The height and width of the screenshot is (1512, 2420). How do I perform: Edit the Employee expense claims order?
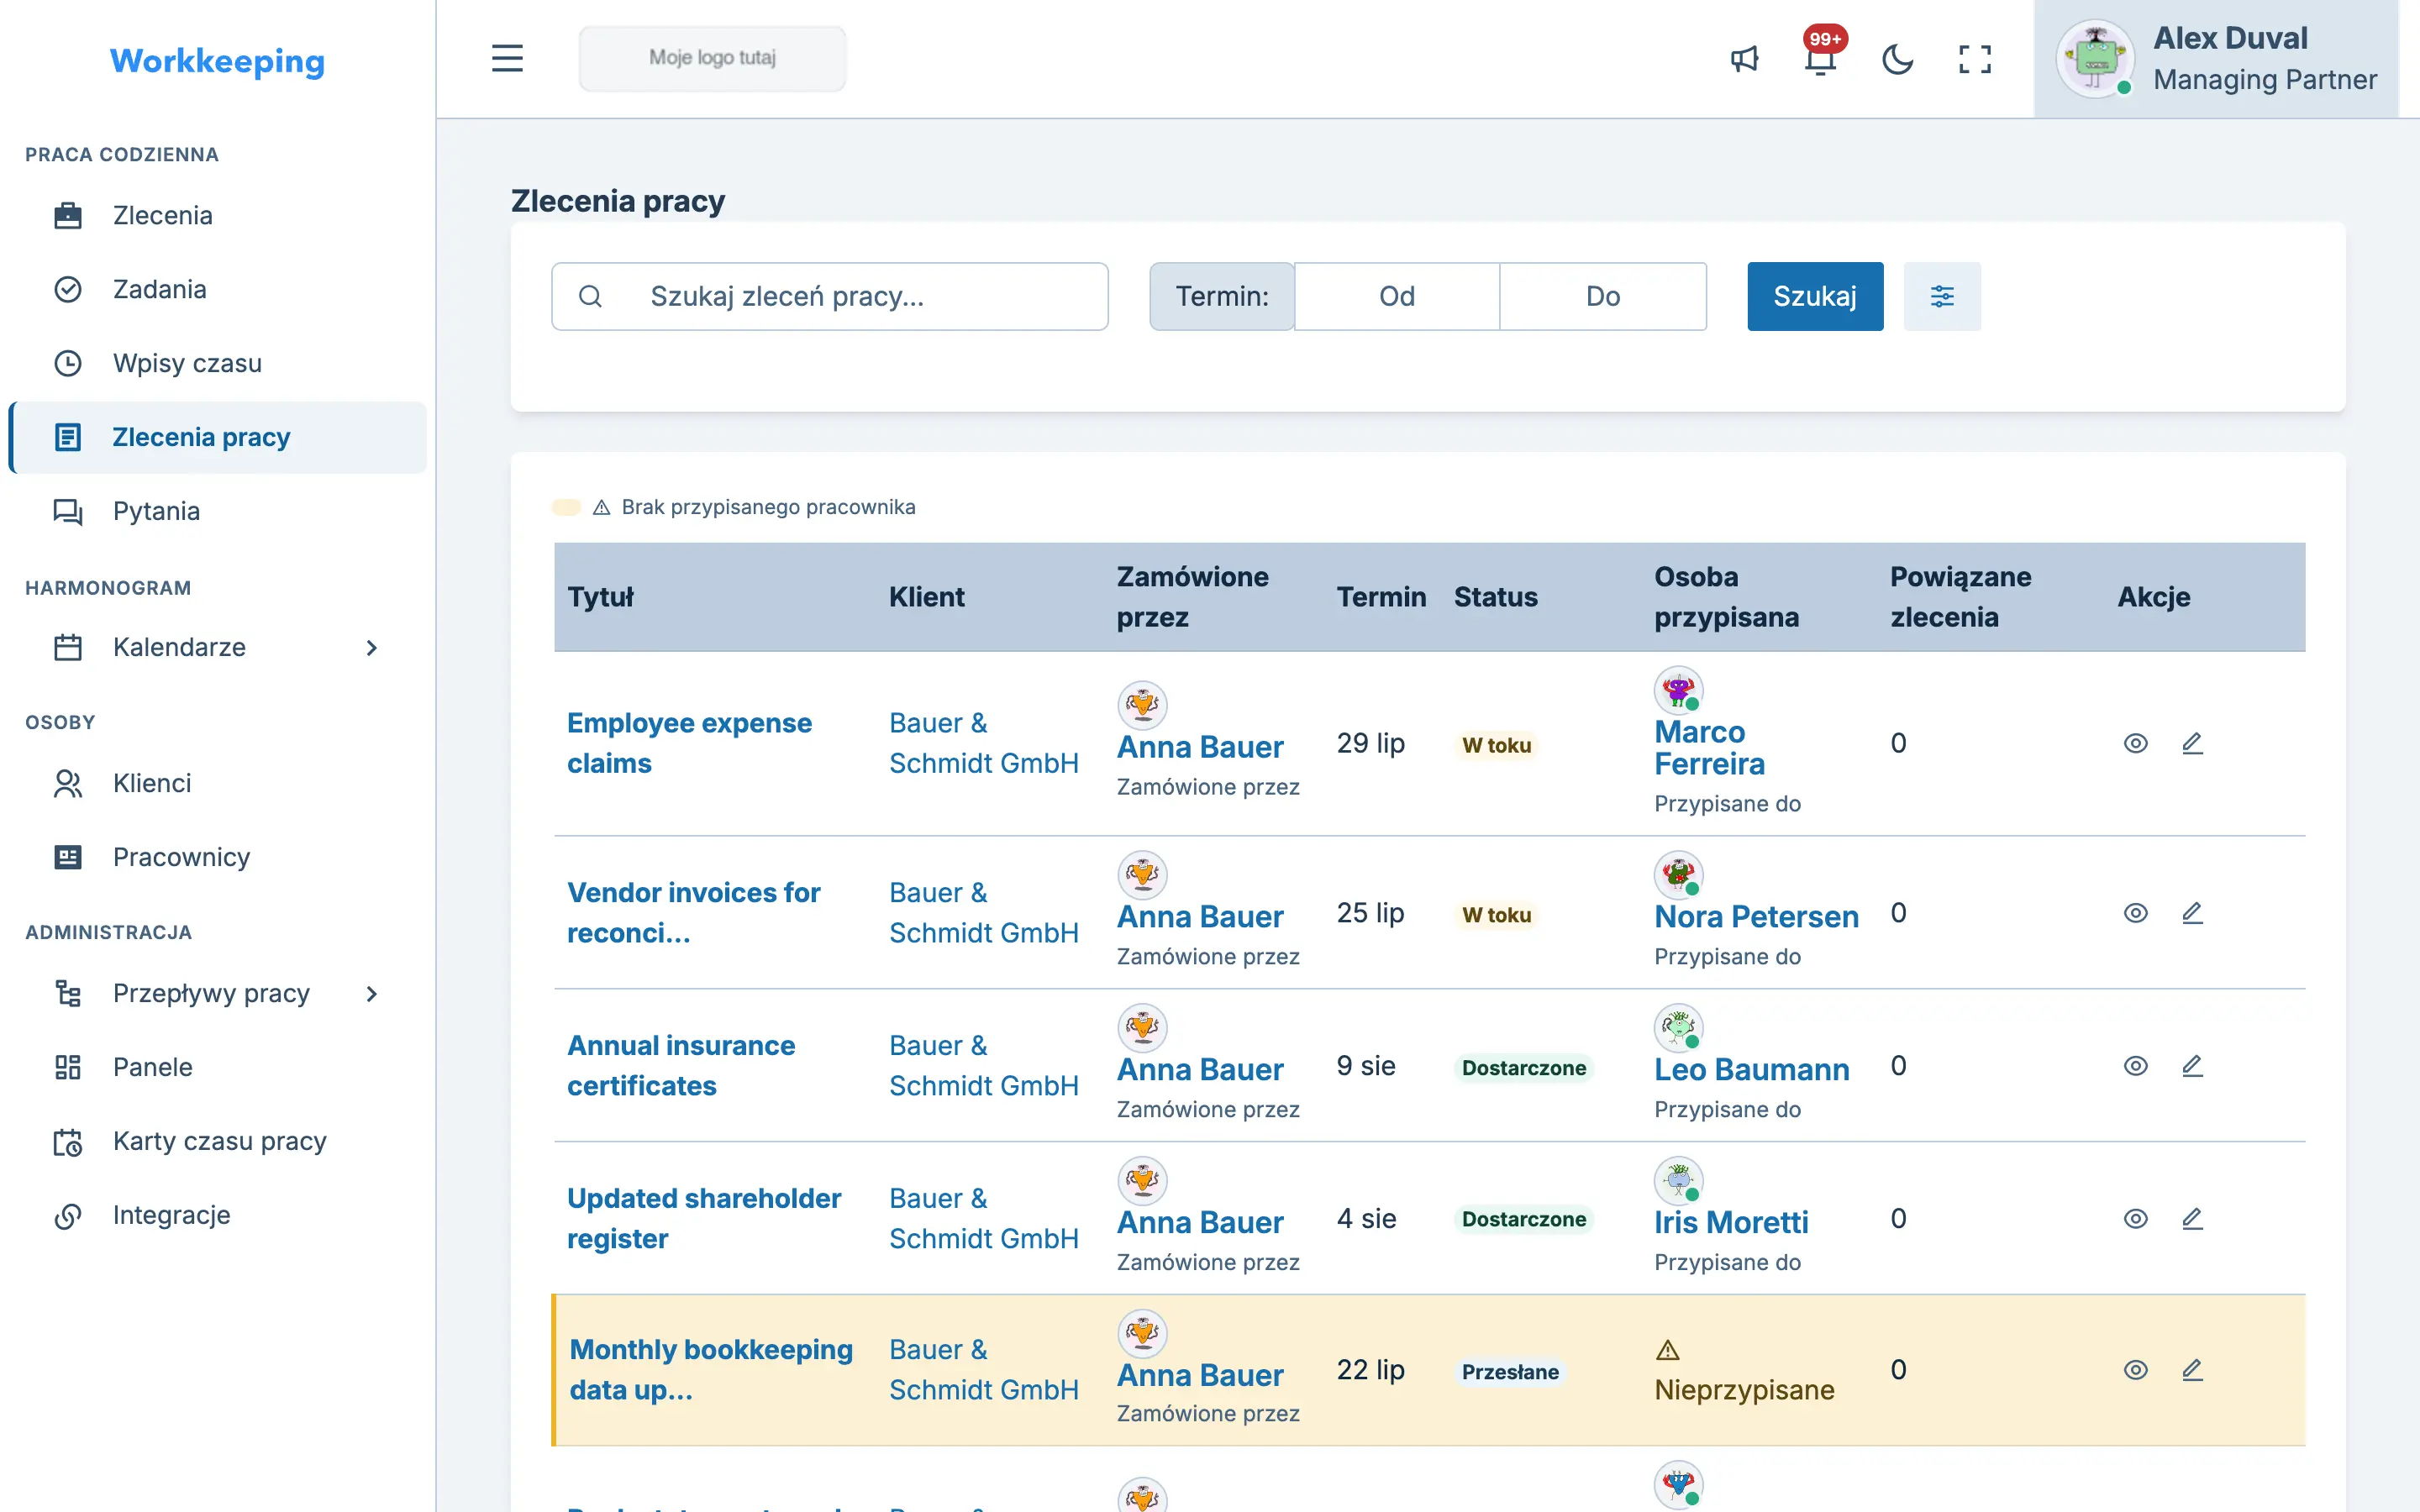coord(2192,743)
